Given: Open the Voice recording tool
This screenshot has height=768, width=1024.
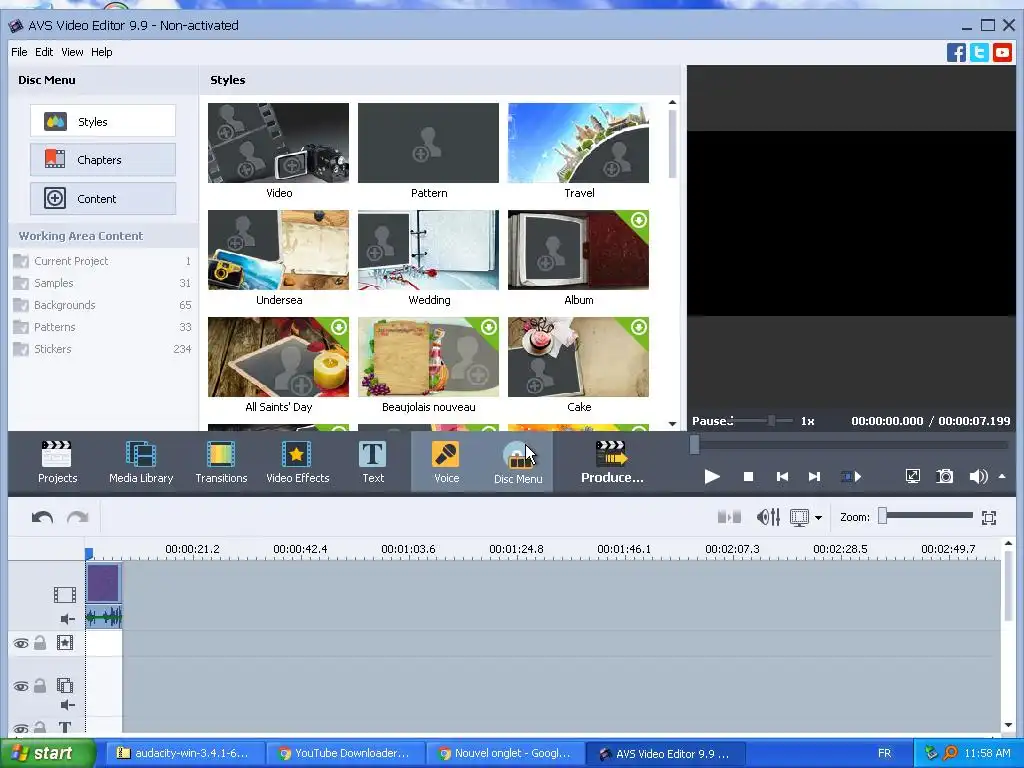Looking at the screenshot, I should click(447, 462).
